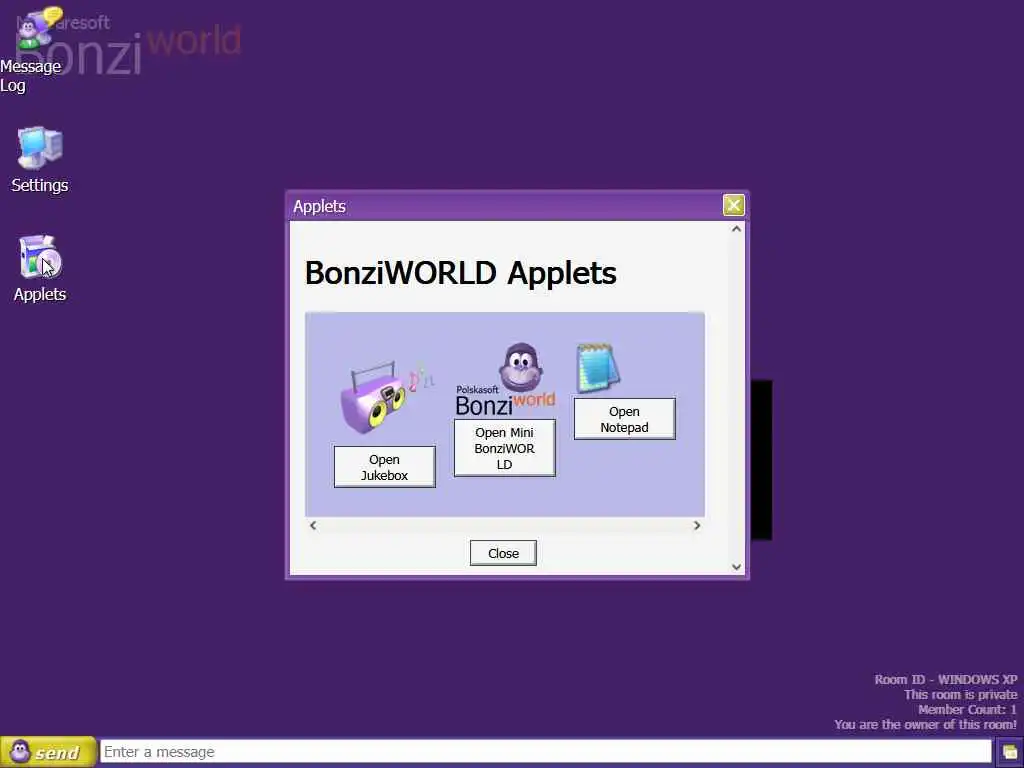Click the Open Jukebox button
The height and width of the screenshot is (768, 1024).
click(x=385, y=467)
